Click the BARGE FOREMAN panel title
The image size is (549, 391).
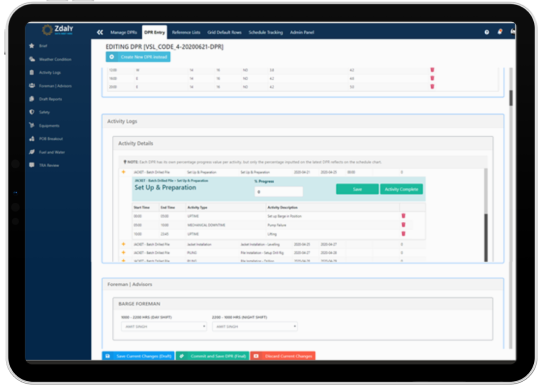point(139,303)
